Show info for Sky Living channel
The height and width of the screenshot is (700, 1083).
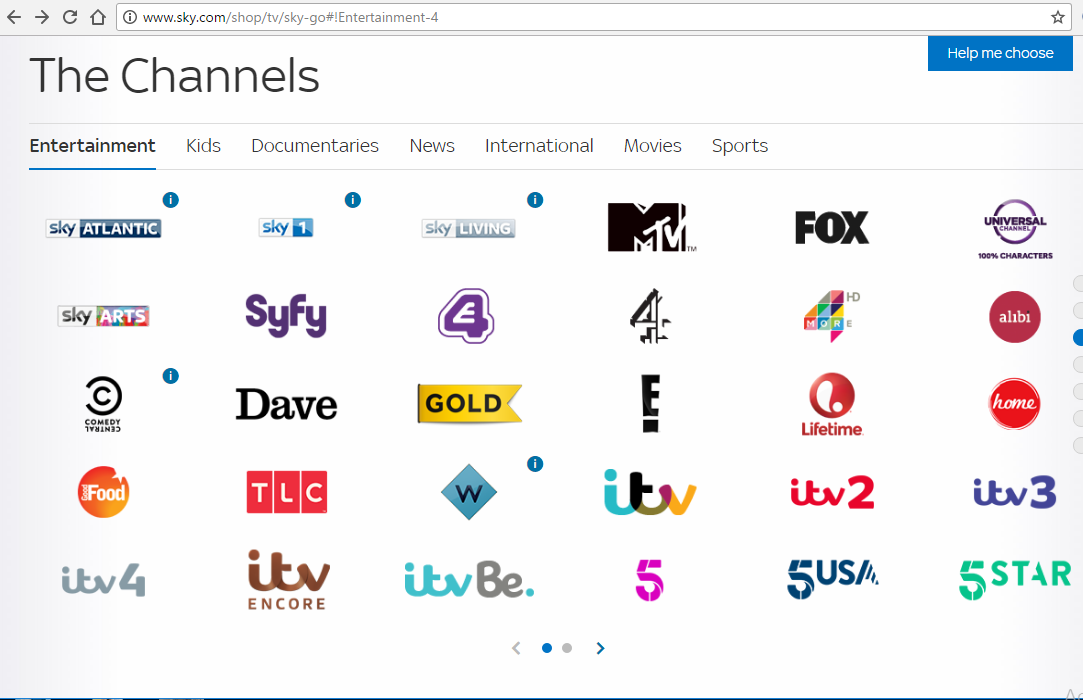pos(535,200)
